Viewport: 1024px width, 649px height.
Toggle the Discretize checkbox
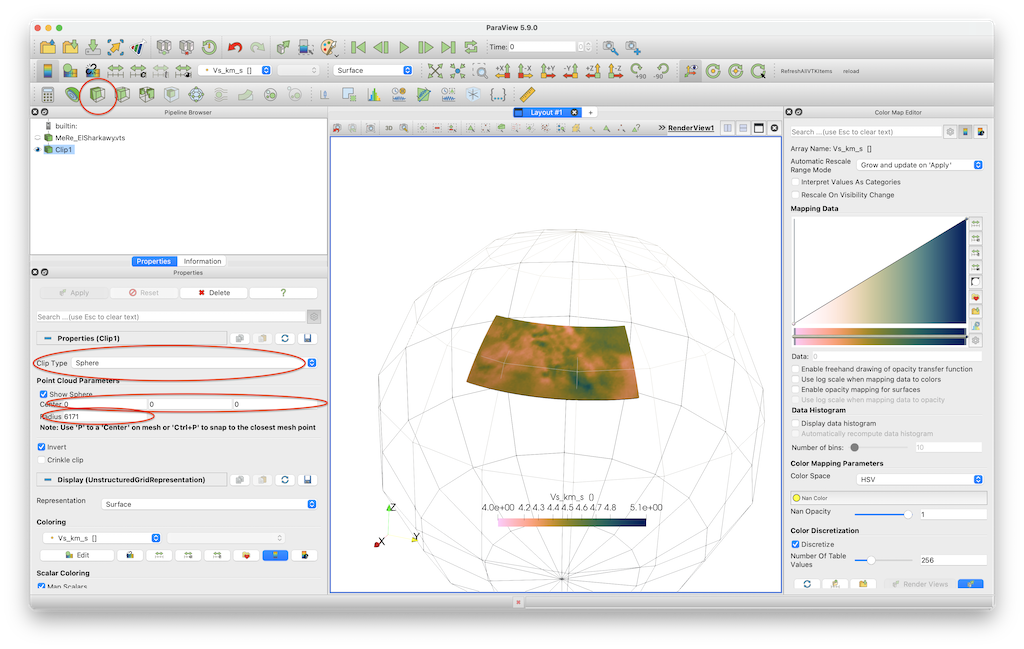point(796,544)
